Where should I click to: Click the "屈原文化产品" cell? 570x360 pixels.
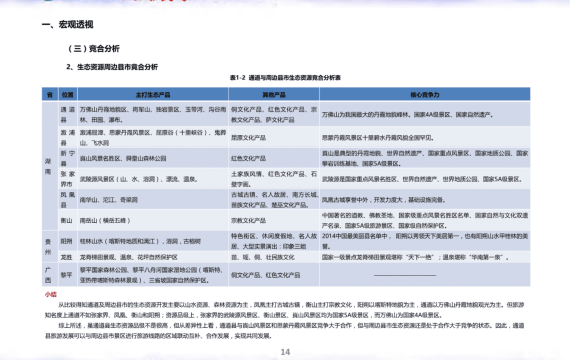click(x=274, y=137)
